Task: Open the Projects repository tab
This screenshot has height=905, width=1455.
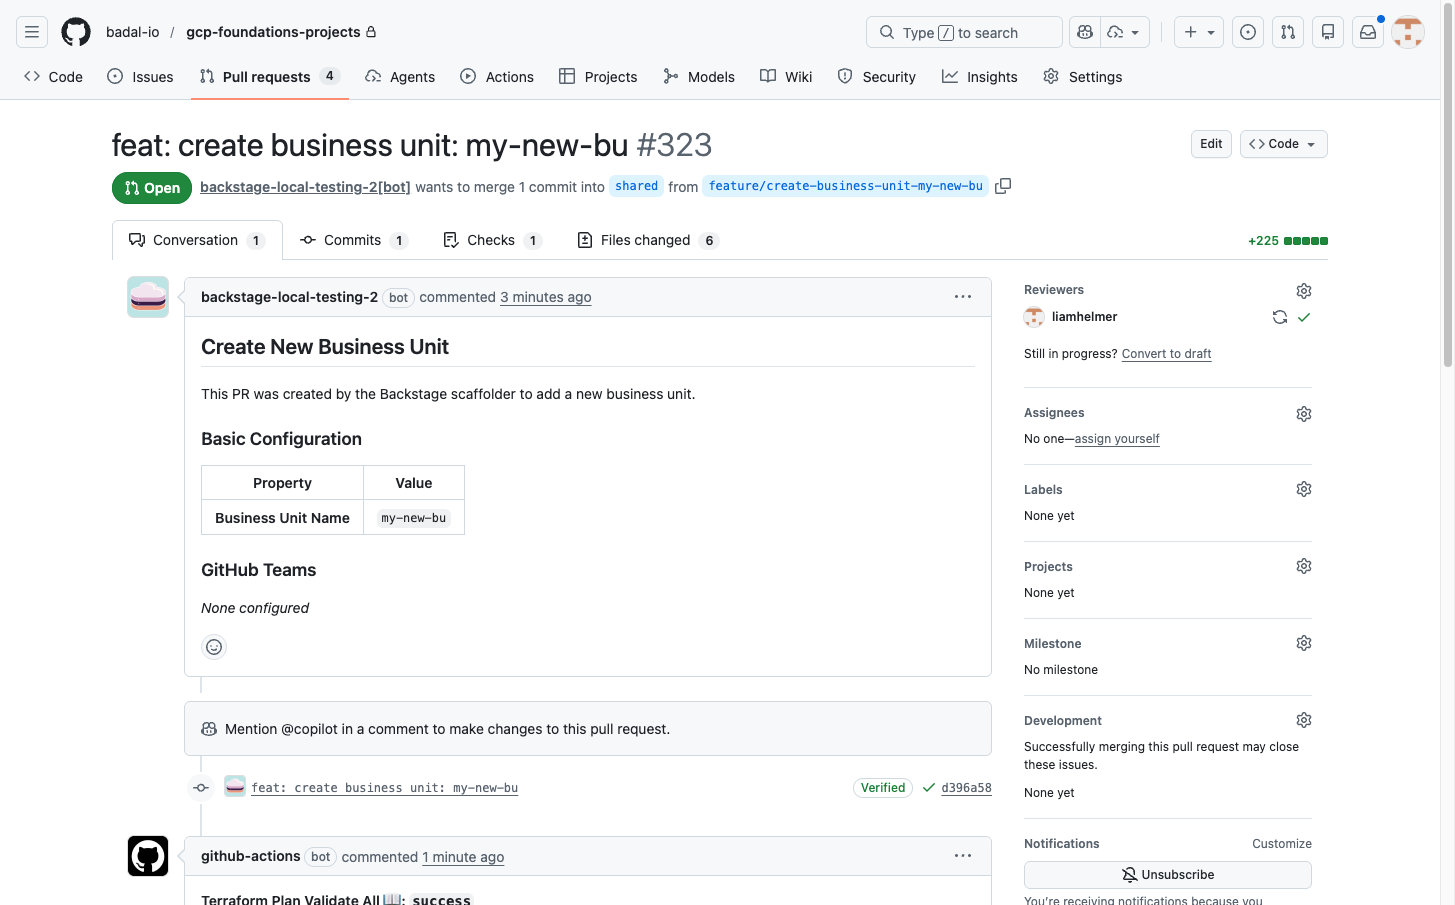Action: coord(598,77)
